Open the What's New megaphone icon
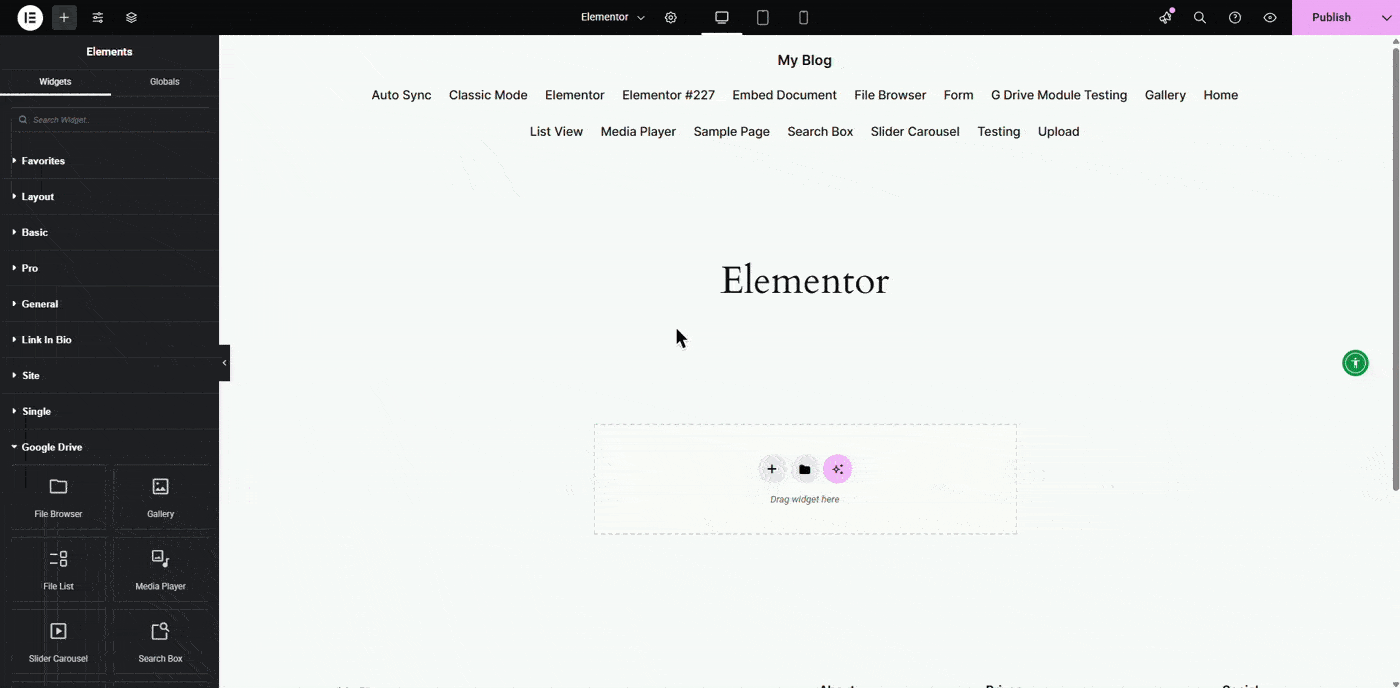The width and height of the screenshot is (1400, 688). 1165,17
